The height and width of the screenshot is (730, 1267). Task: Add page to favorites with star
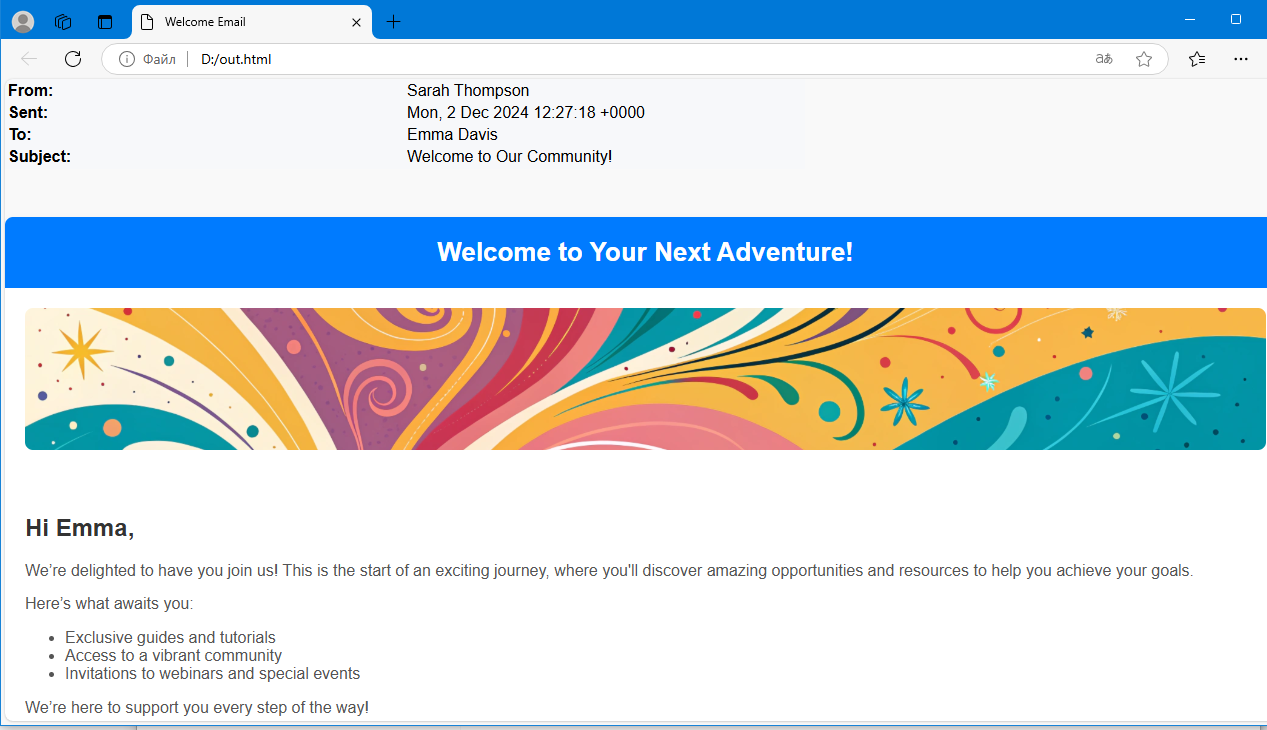point(1144,59)
